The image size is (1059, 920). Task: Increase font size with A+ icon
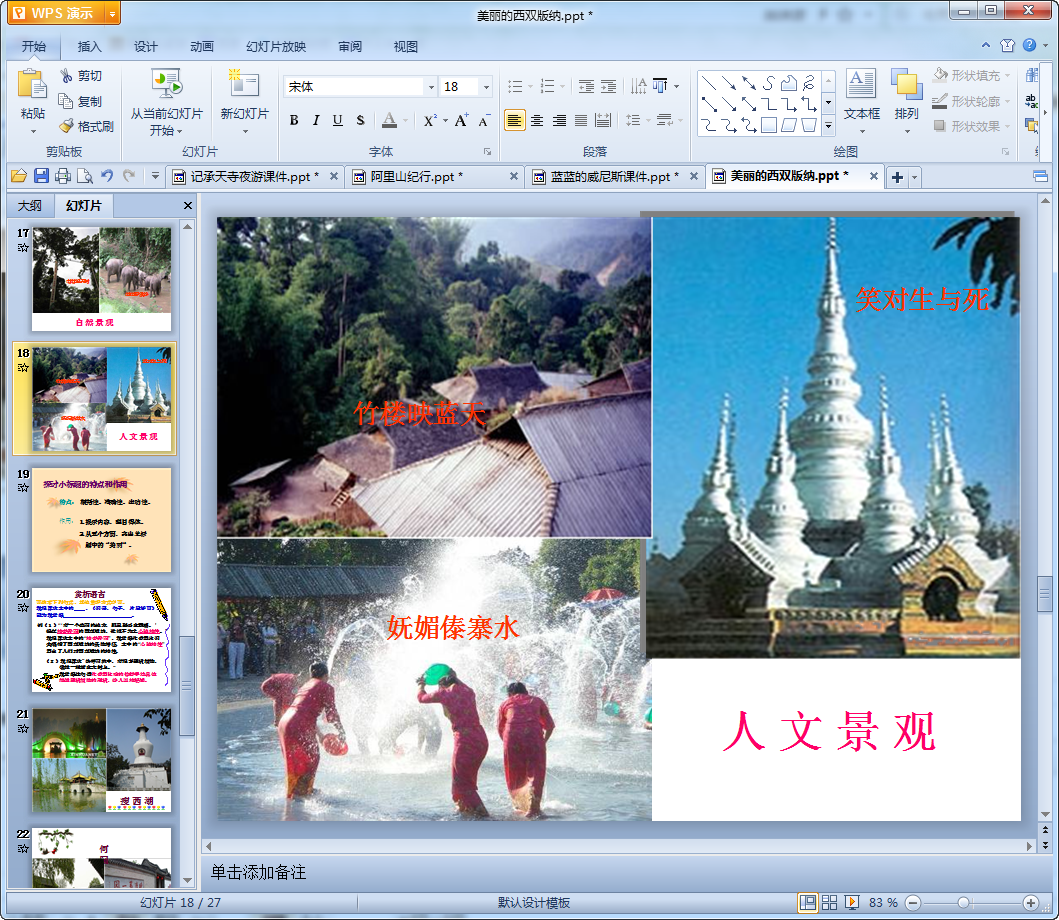461,120
